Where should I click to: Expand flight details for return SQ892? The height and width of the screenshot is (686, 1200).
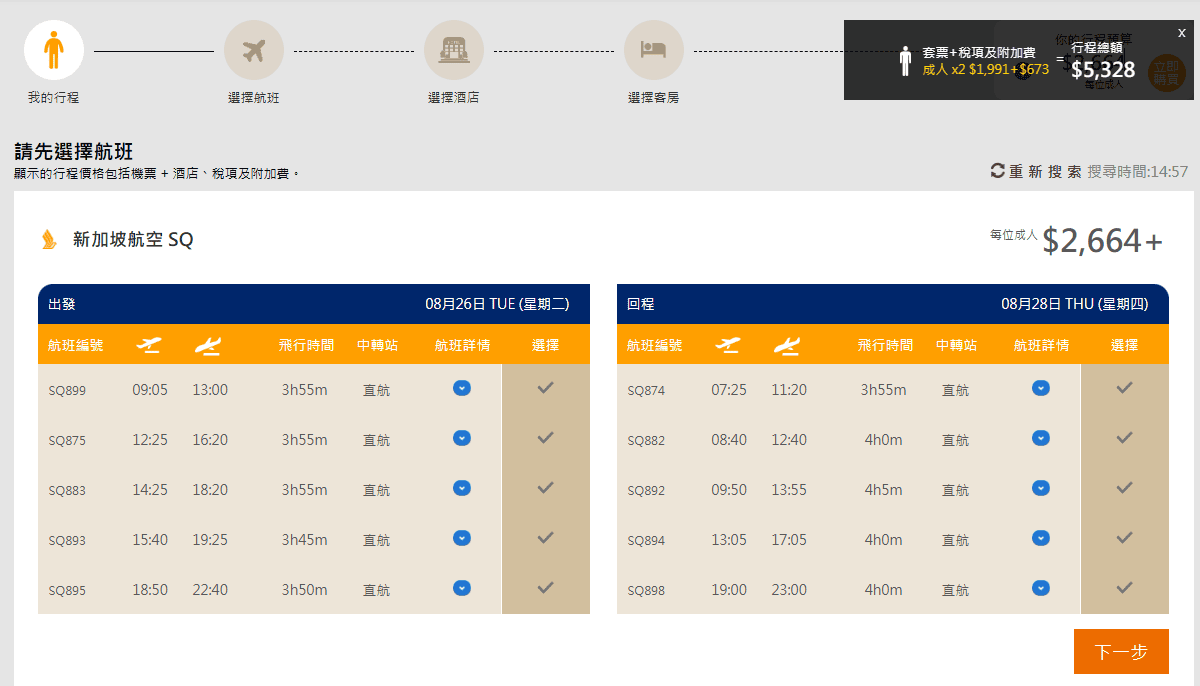click(1041, 488)
